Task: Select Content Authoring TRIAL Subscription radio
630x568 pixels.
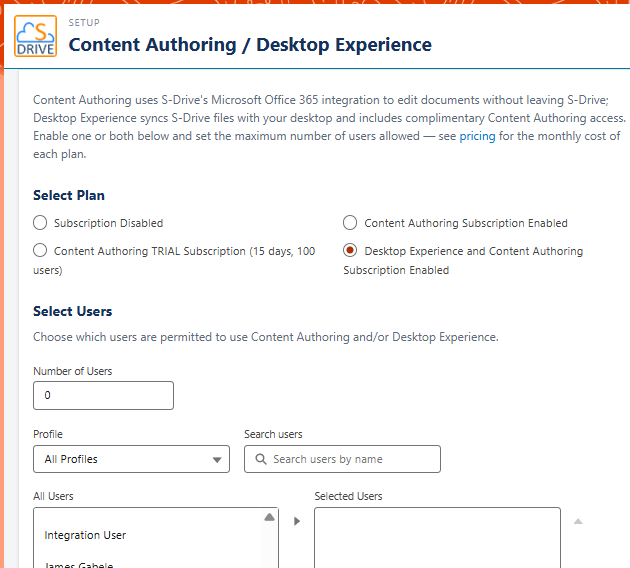Action: [x=40, y=251]
